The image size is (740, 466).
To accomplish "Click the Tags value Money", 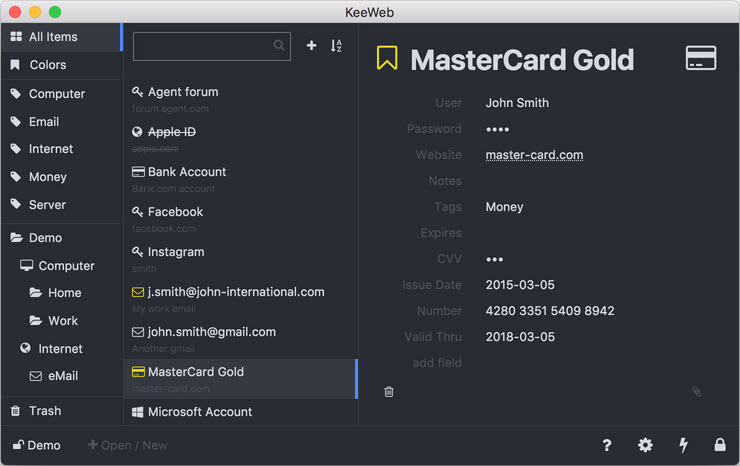I will tap(504, 207).
